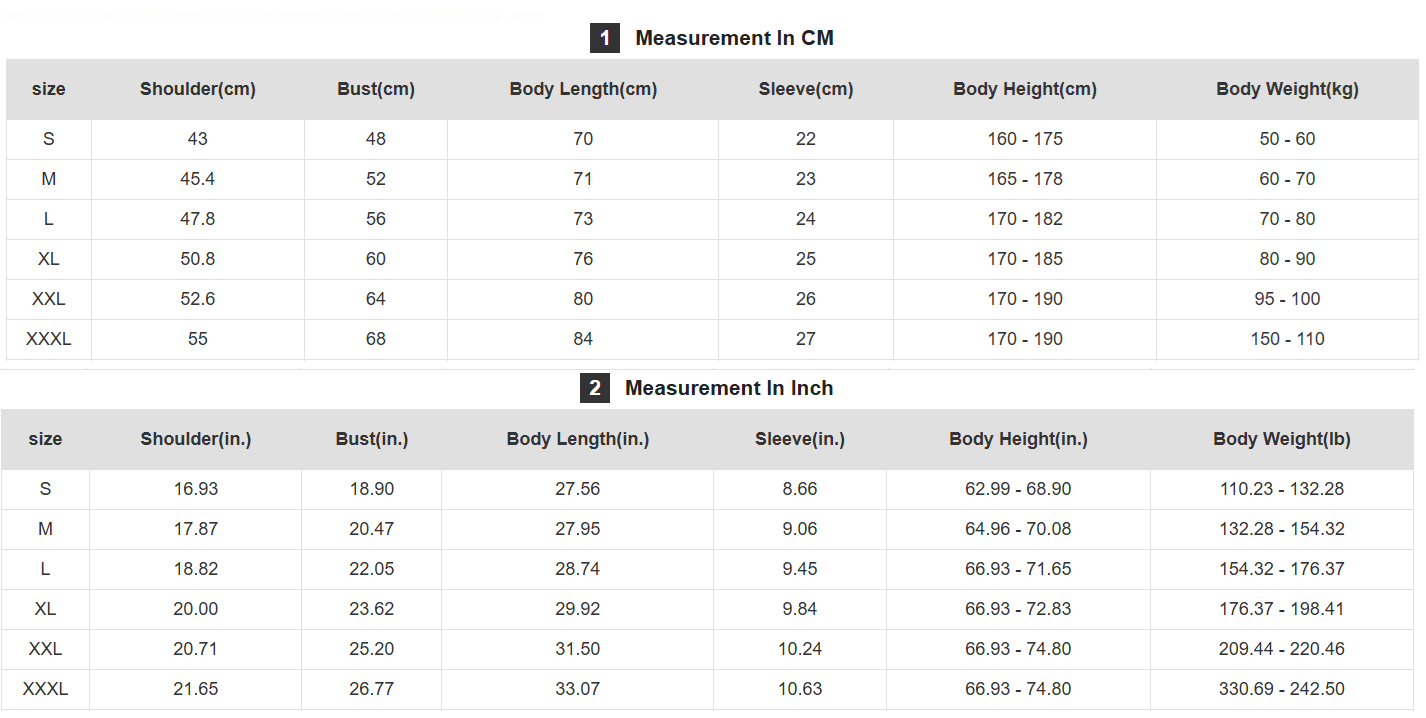Screen dimensions: 1426x718
Task: Click the Measurement In CM heading
Action: 734,38
